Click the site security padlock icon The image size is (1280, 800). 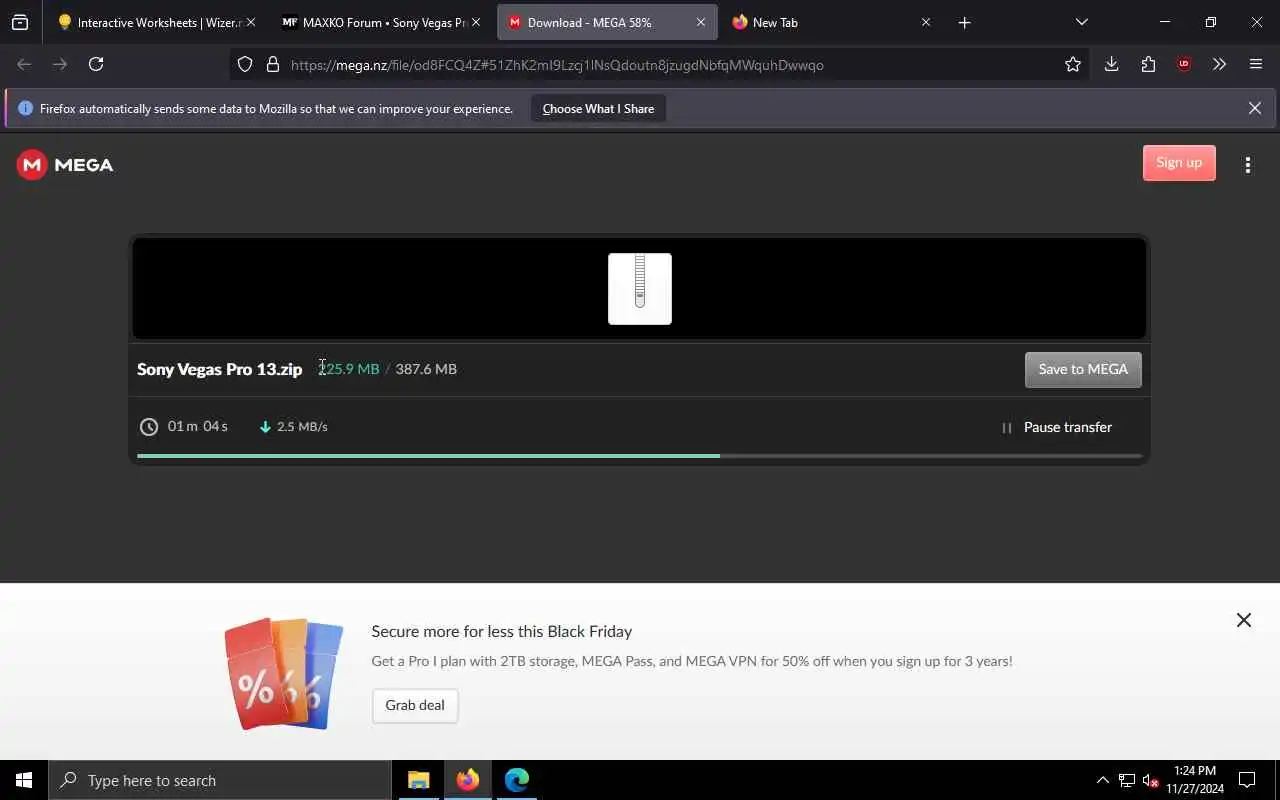click(x=273, y=65)
